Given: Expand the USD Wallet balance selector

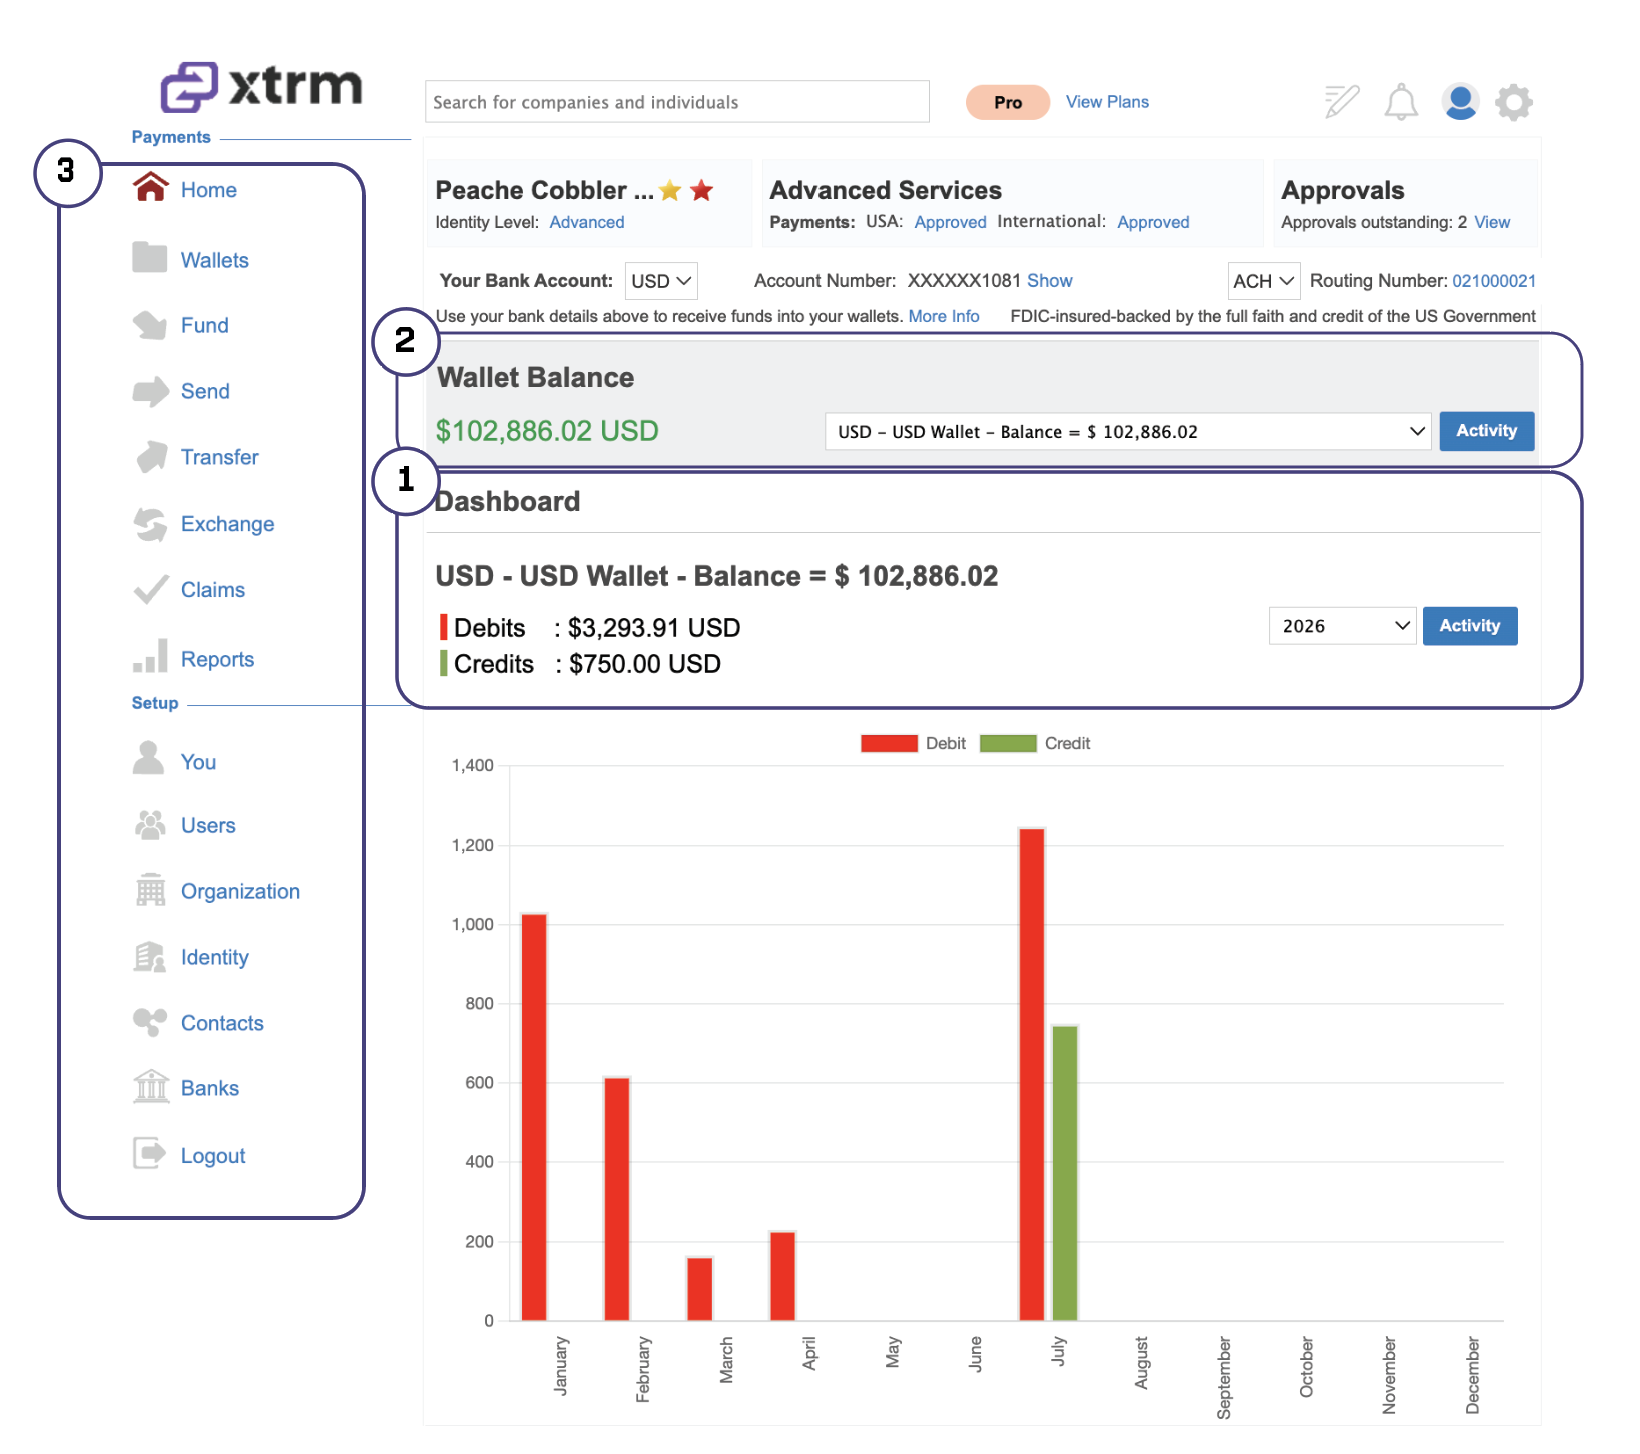Looking at the screenshot, I should (x=1128, y=431).
